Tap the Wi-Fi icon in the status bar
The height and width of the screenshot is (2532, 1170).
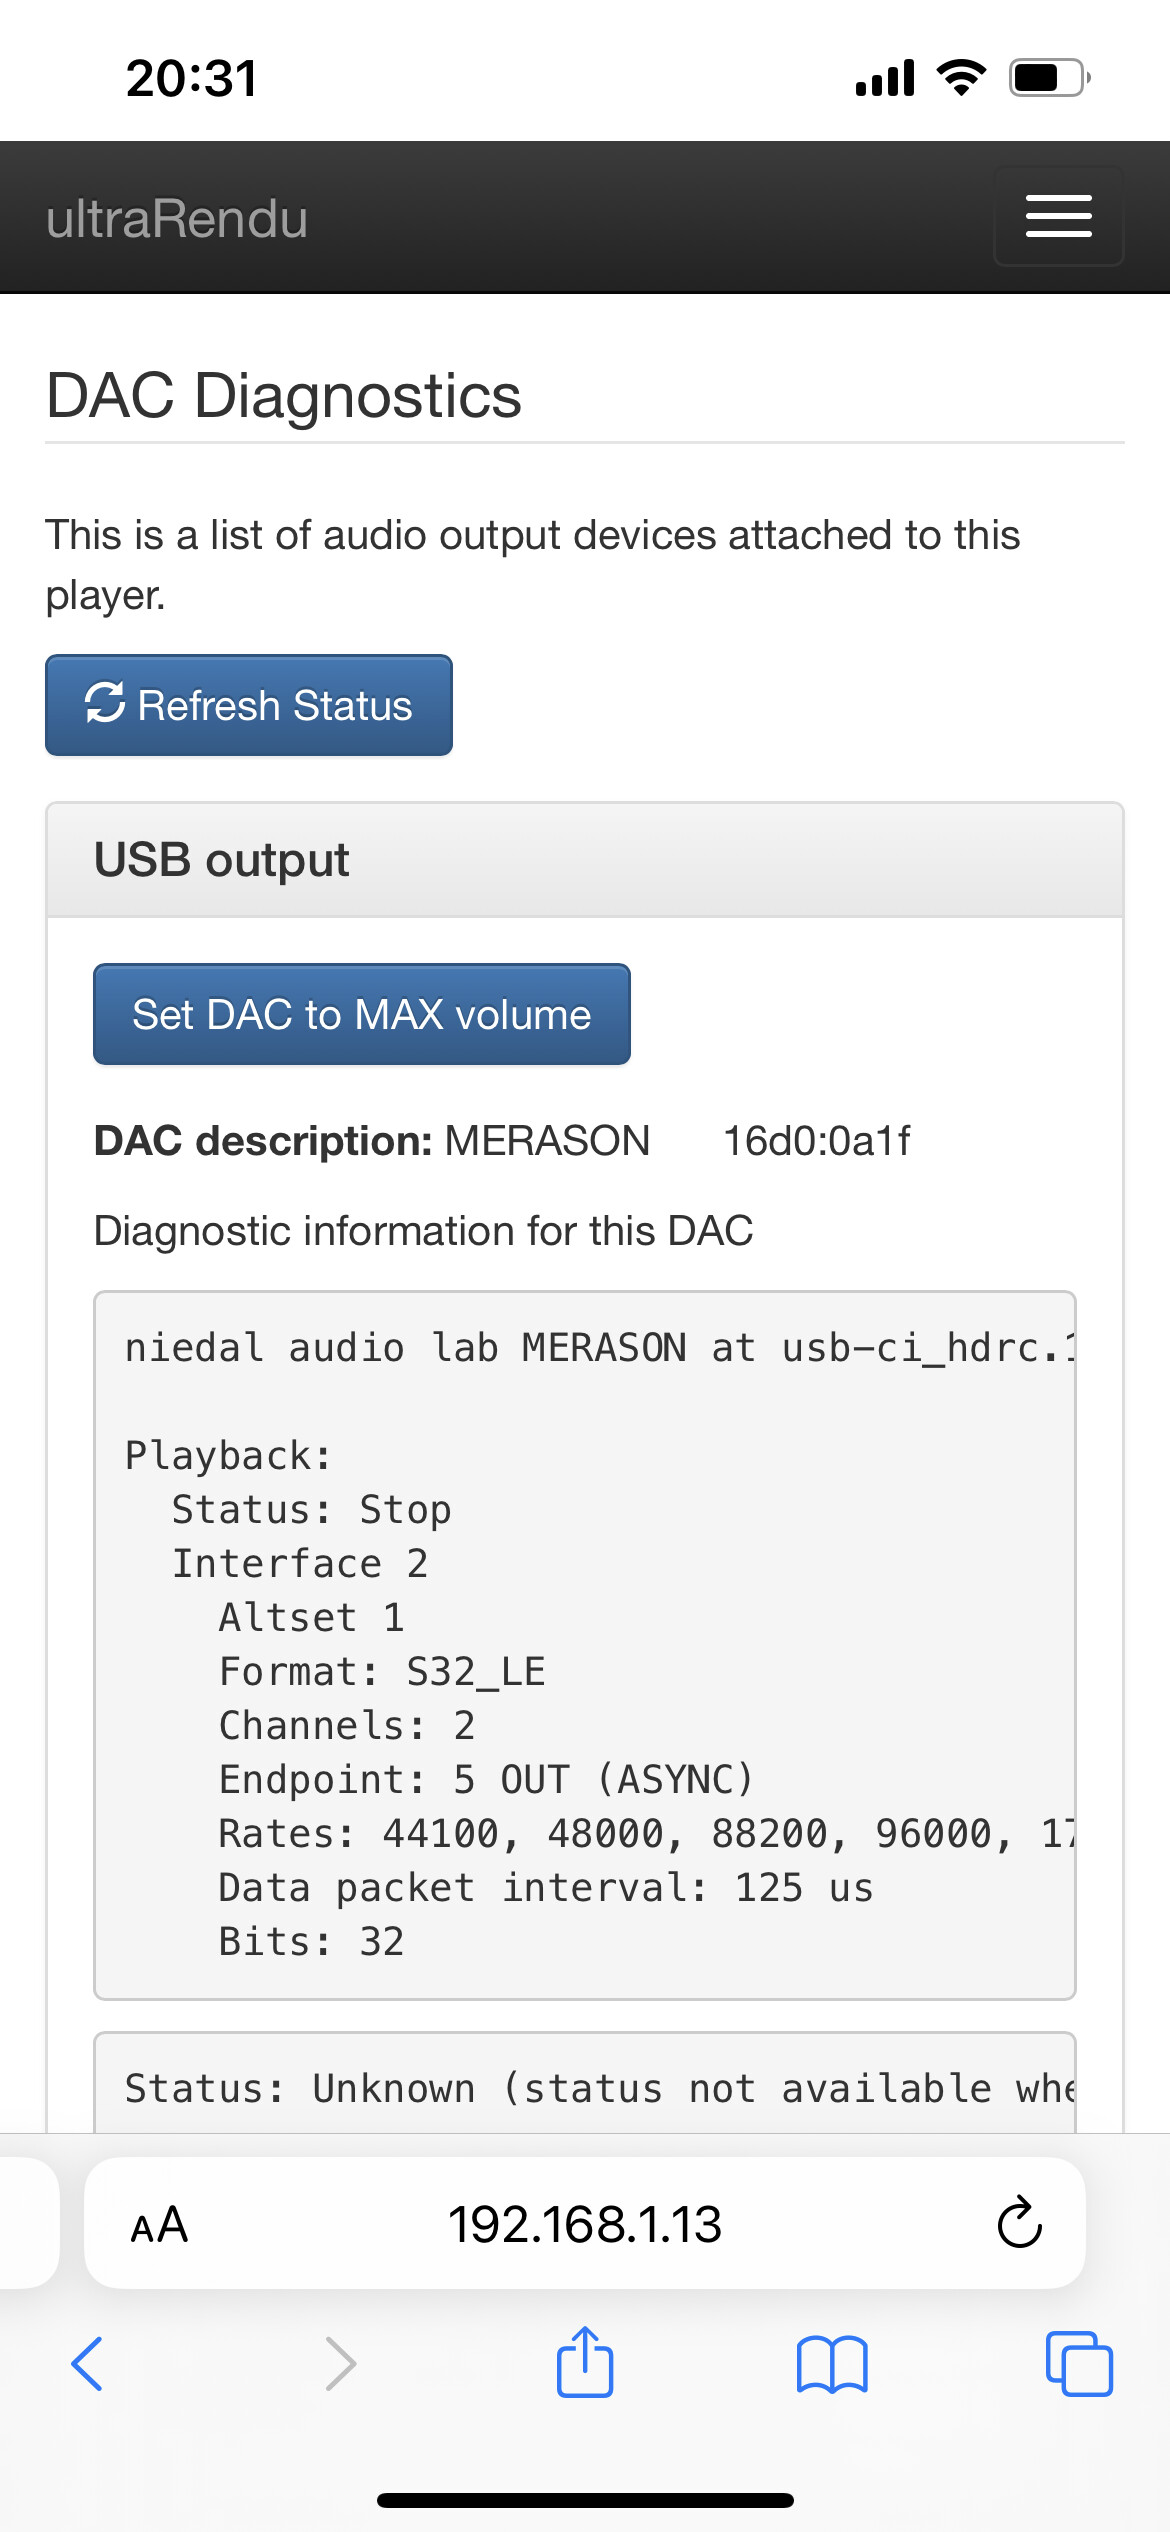(x=961, y=78)
